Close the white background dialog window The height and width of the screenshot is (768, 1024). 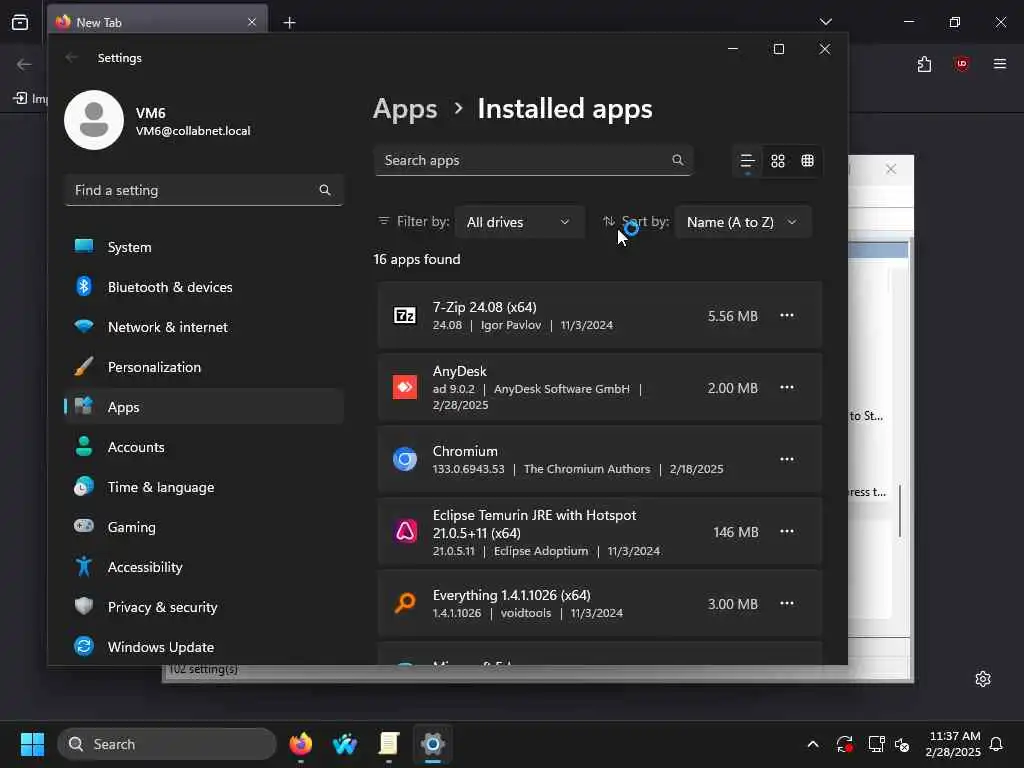coord(891,169)
